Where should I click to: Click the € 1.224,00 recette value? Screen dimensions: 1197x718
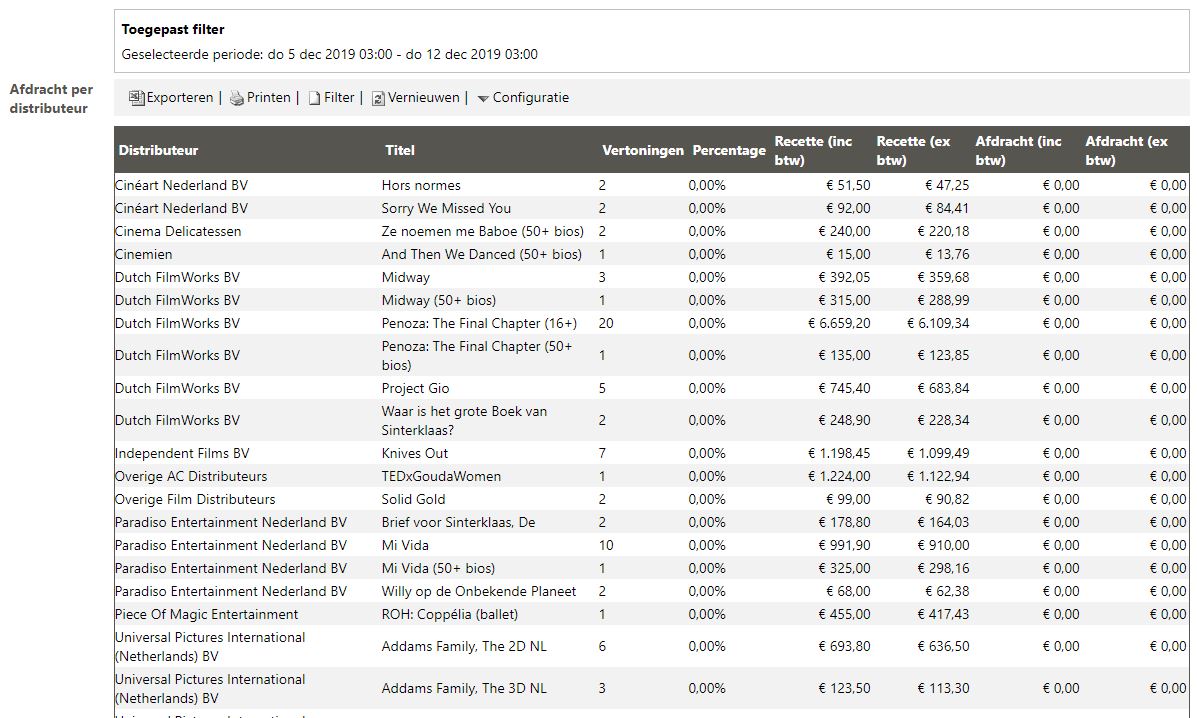(x=839, y=476)
